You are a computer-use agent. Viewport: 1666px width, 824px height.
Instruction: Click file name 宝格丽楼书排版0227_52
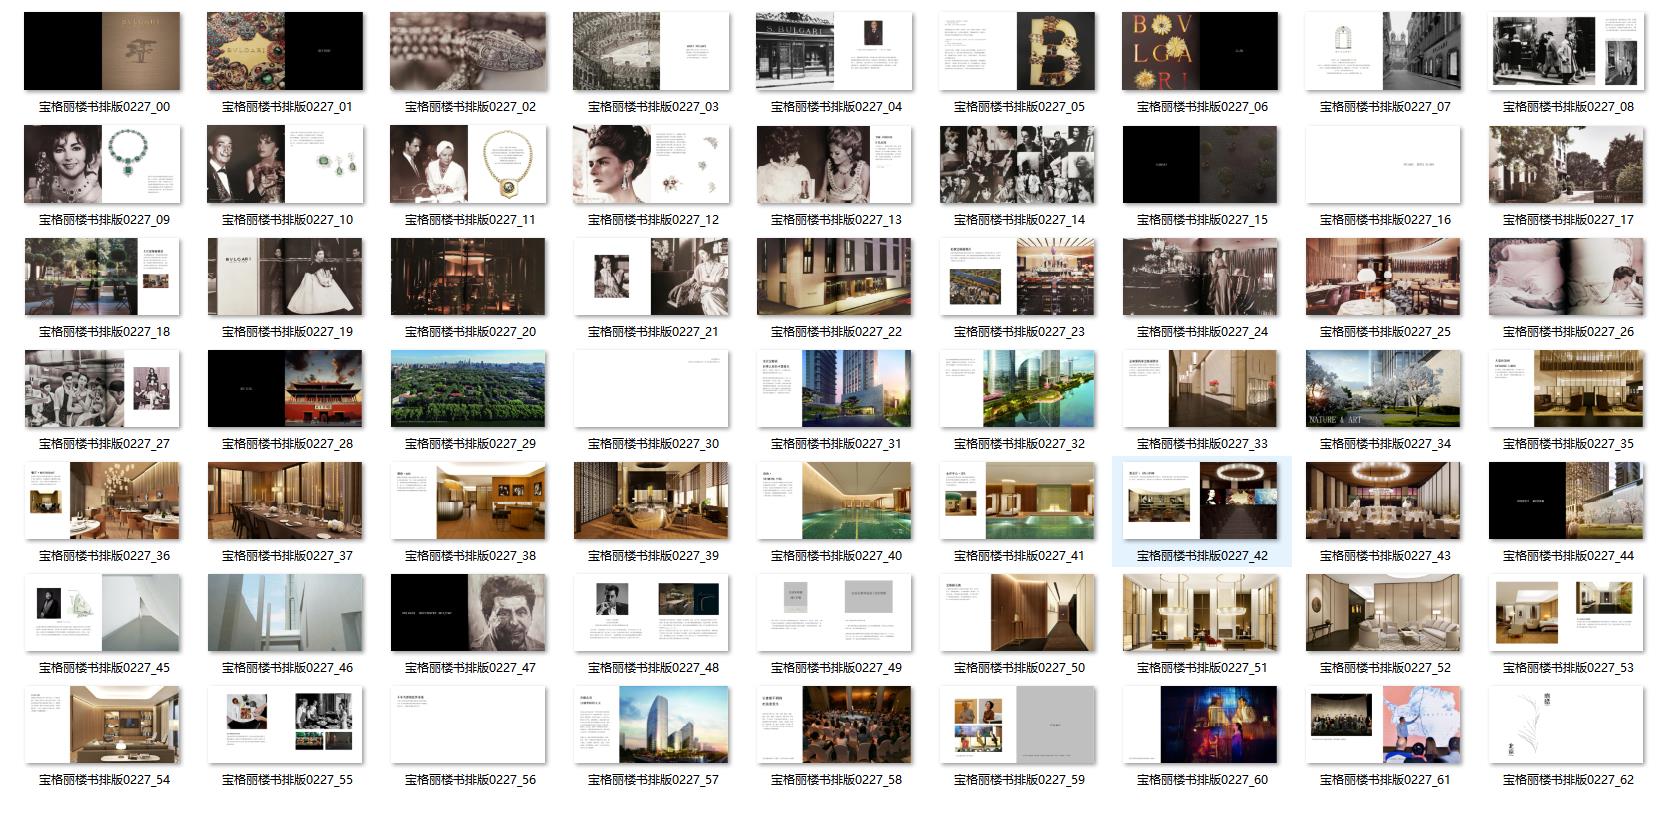point(1385,668)
